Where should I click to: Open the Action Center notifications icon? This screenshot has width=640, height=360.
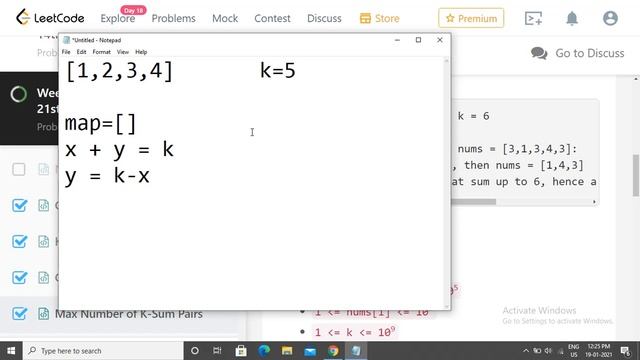(625, 351)
